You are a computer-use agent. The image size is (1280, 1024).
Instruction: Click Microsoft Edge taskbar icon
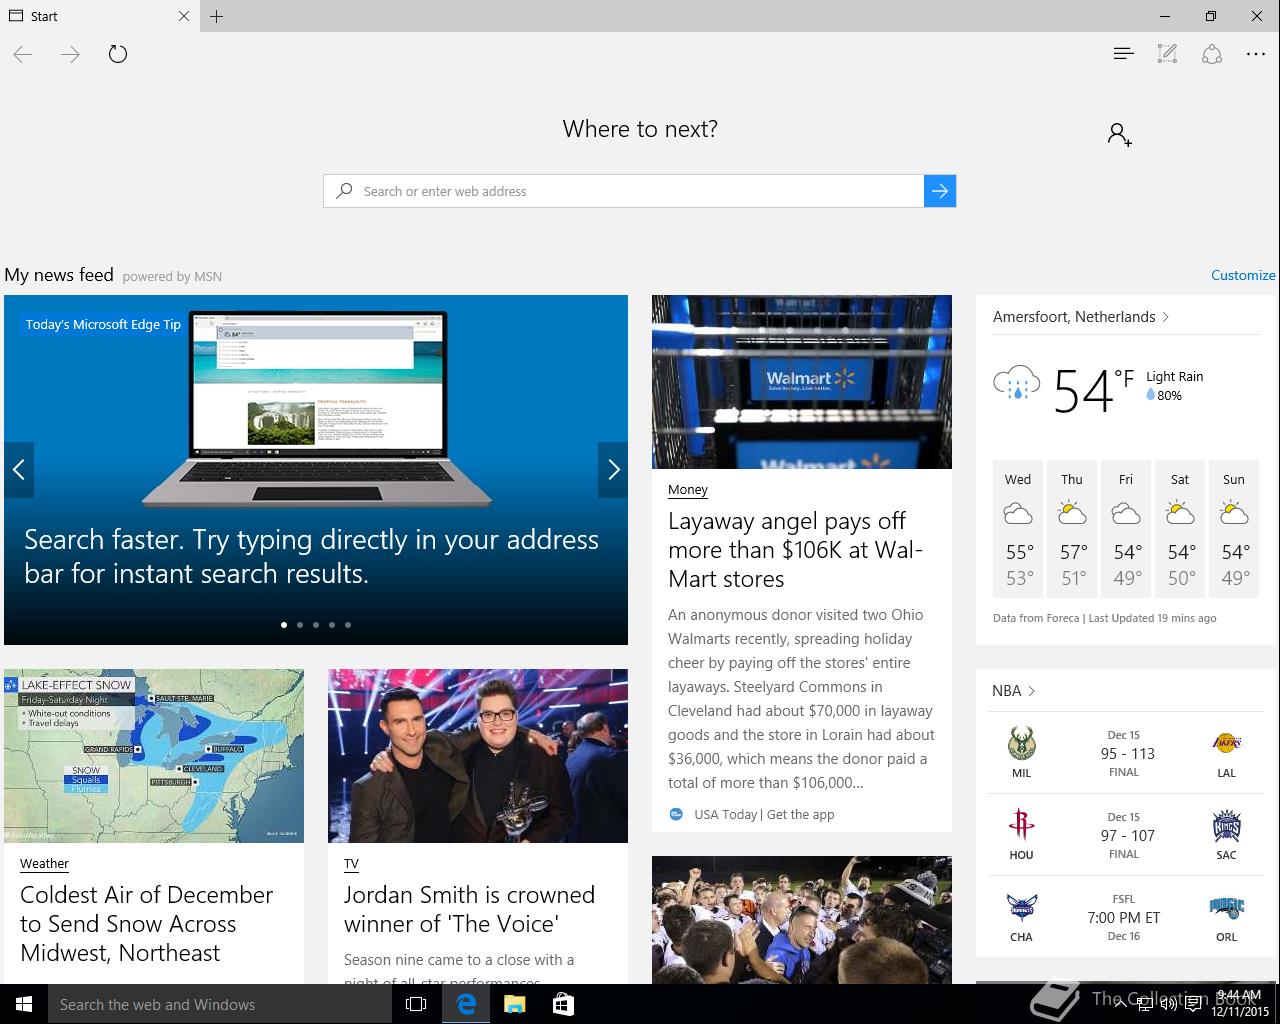point(466,1004)
